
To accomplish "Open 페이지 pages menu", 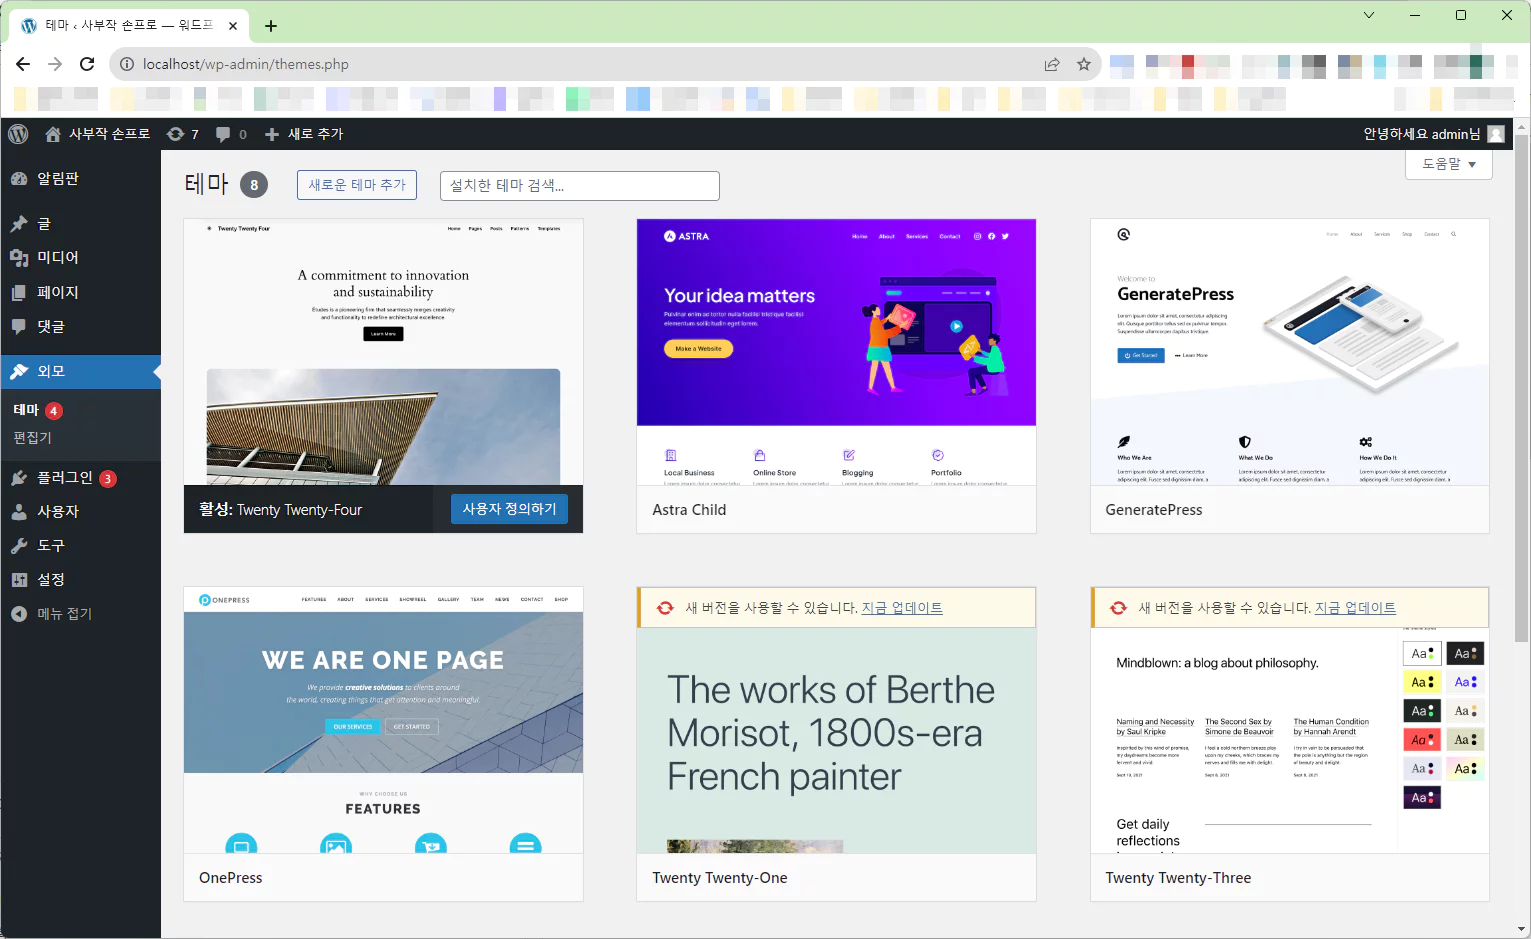I will pyautogui.click(x=80, y=292).
